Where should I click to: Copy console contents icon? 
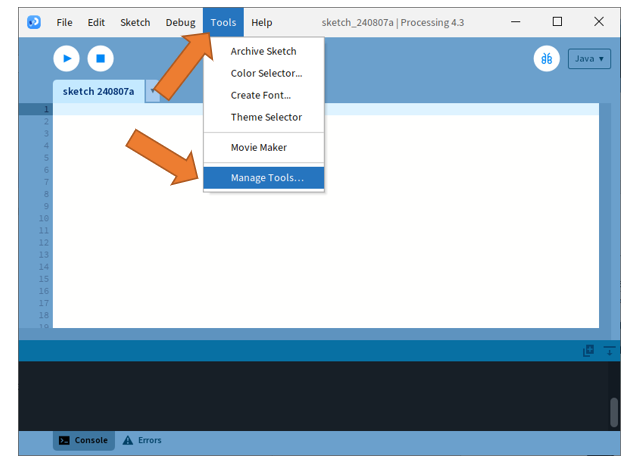(588, 351)
